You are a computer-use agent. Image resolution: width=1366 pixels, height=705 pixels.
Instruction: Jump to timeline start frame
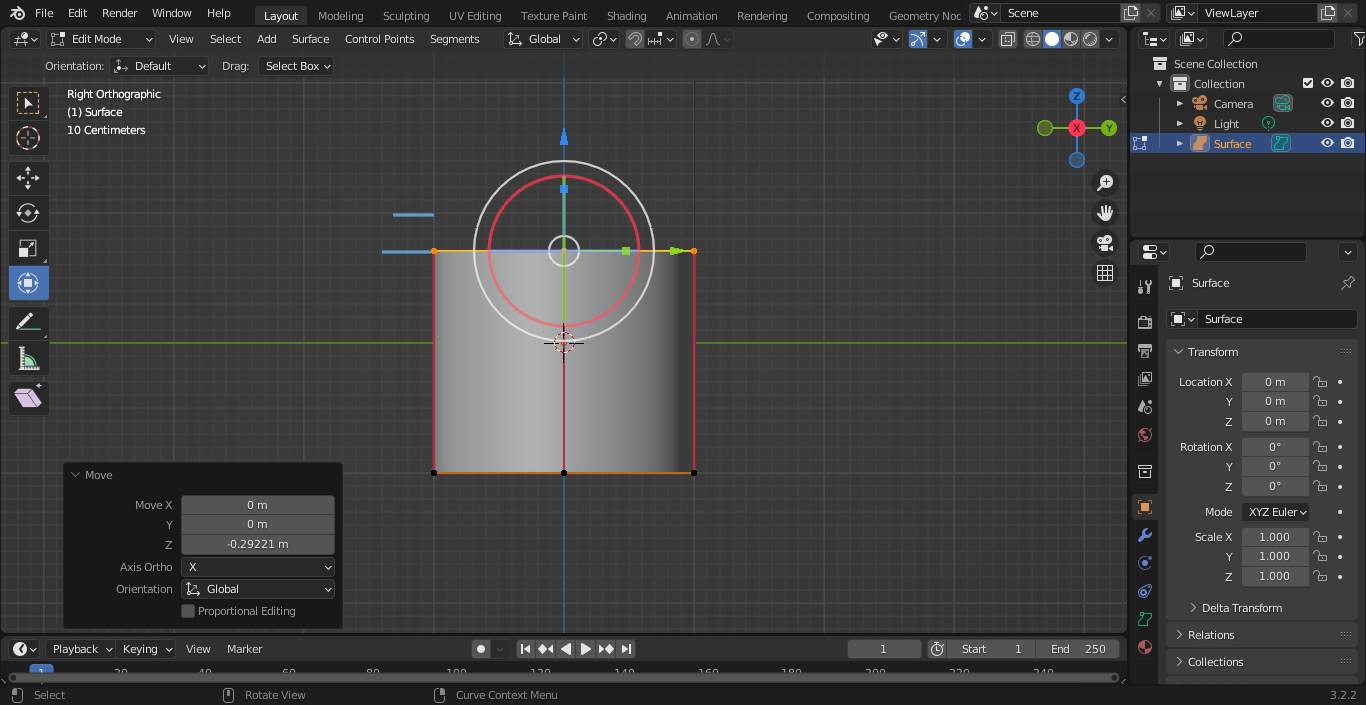tap(526, 649)
